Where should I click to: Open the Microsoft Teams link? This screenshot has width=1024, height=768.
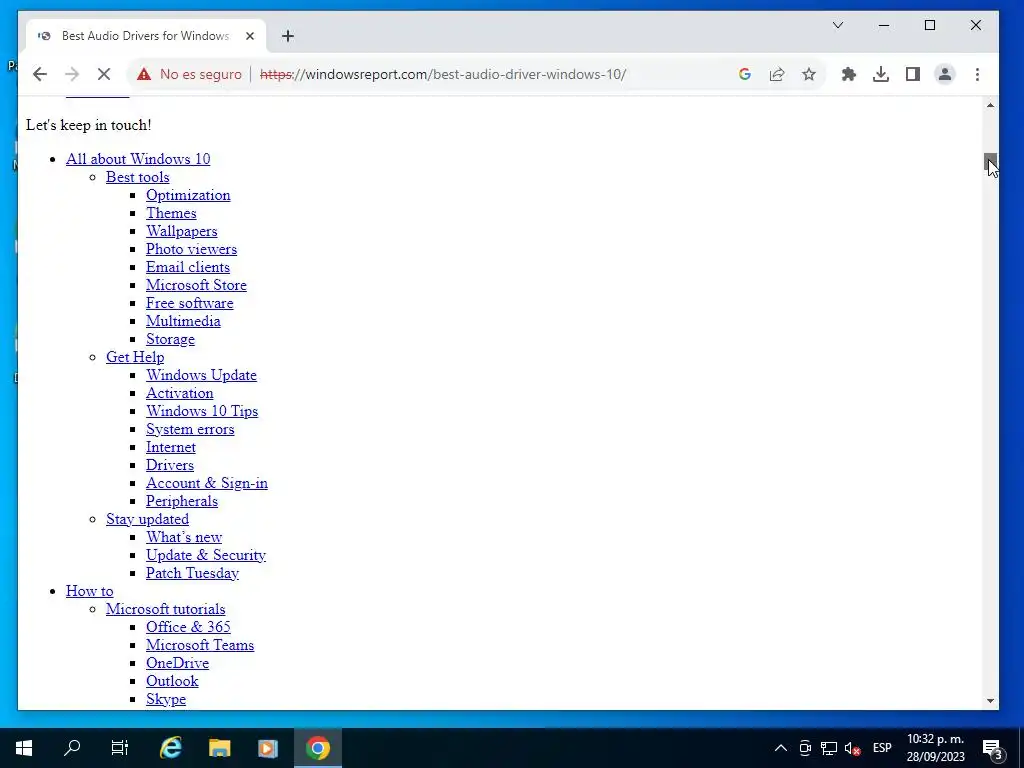[200, 645]
